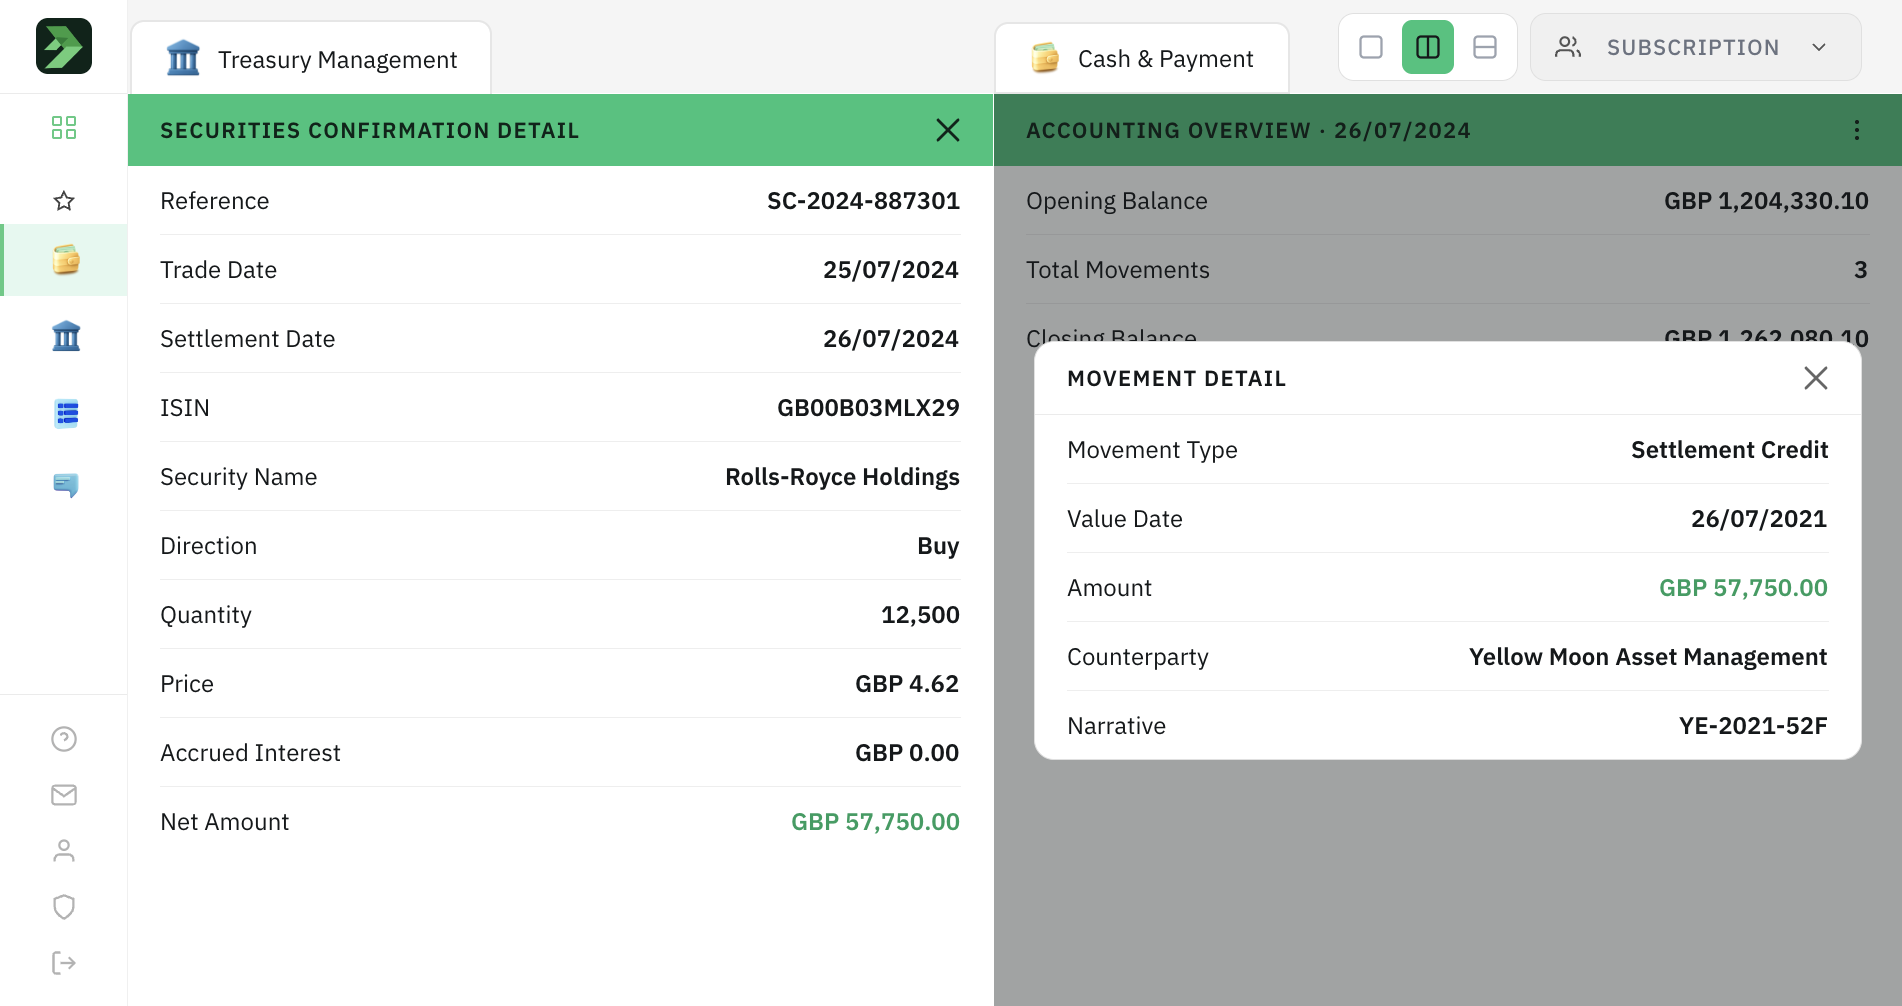Click Price value GBP 4.62

[907, 684]
